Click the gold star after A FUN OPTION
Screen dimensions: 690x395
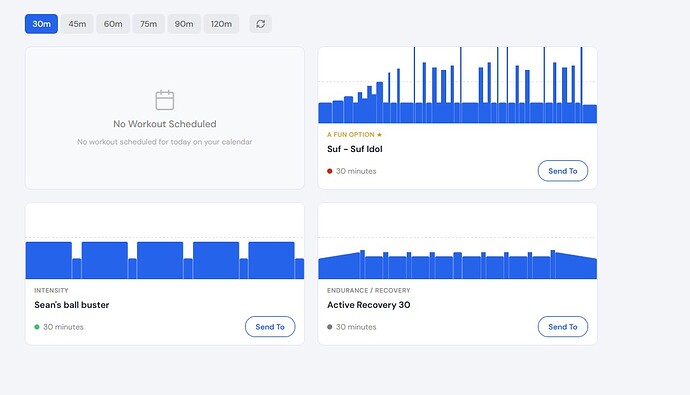[379, 135]
